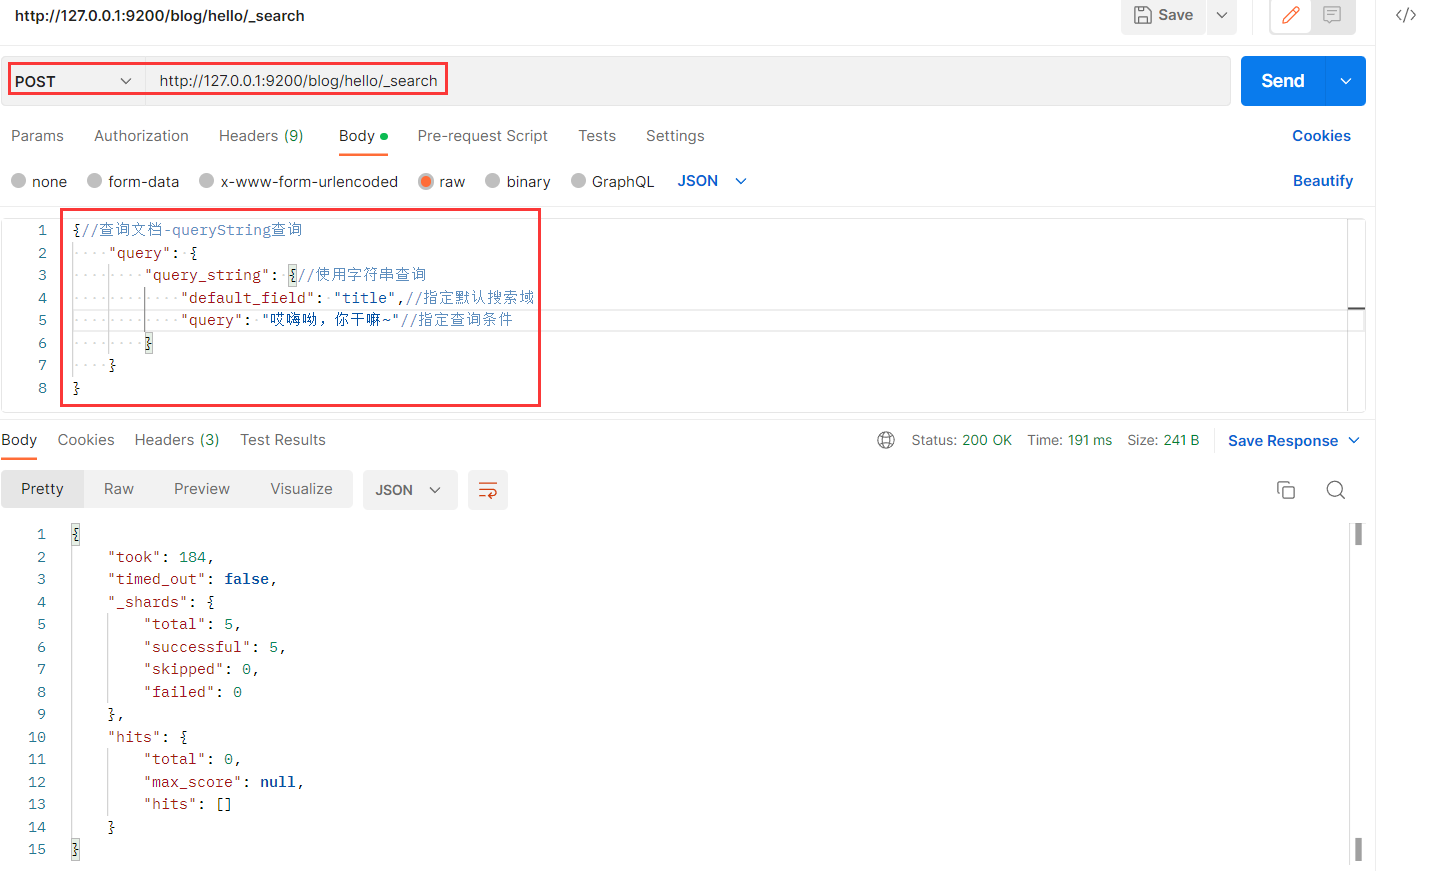Switch to Raw response view
The width and height of the screenshot is (1436, 871).
point(119,489)
